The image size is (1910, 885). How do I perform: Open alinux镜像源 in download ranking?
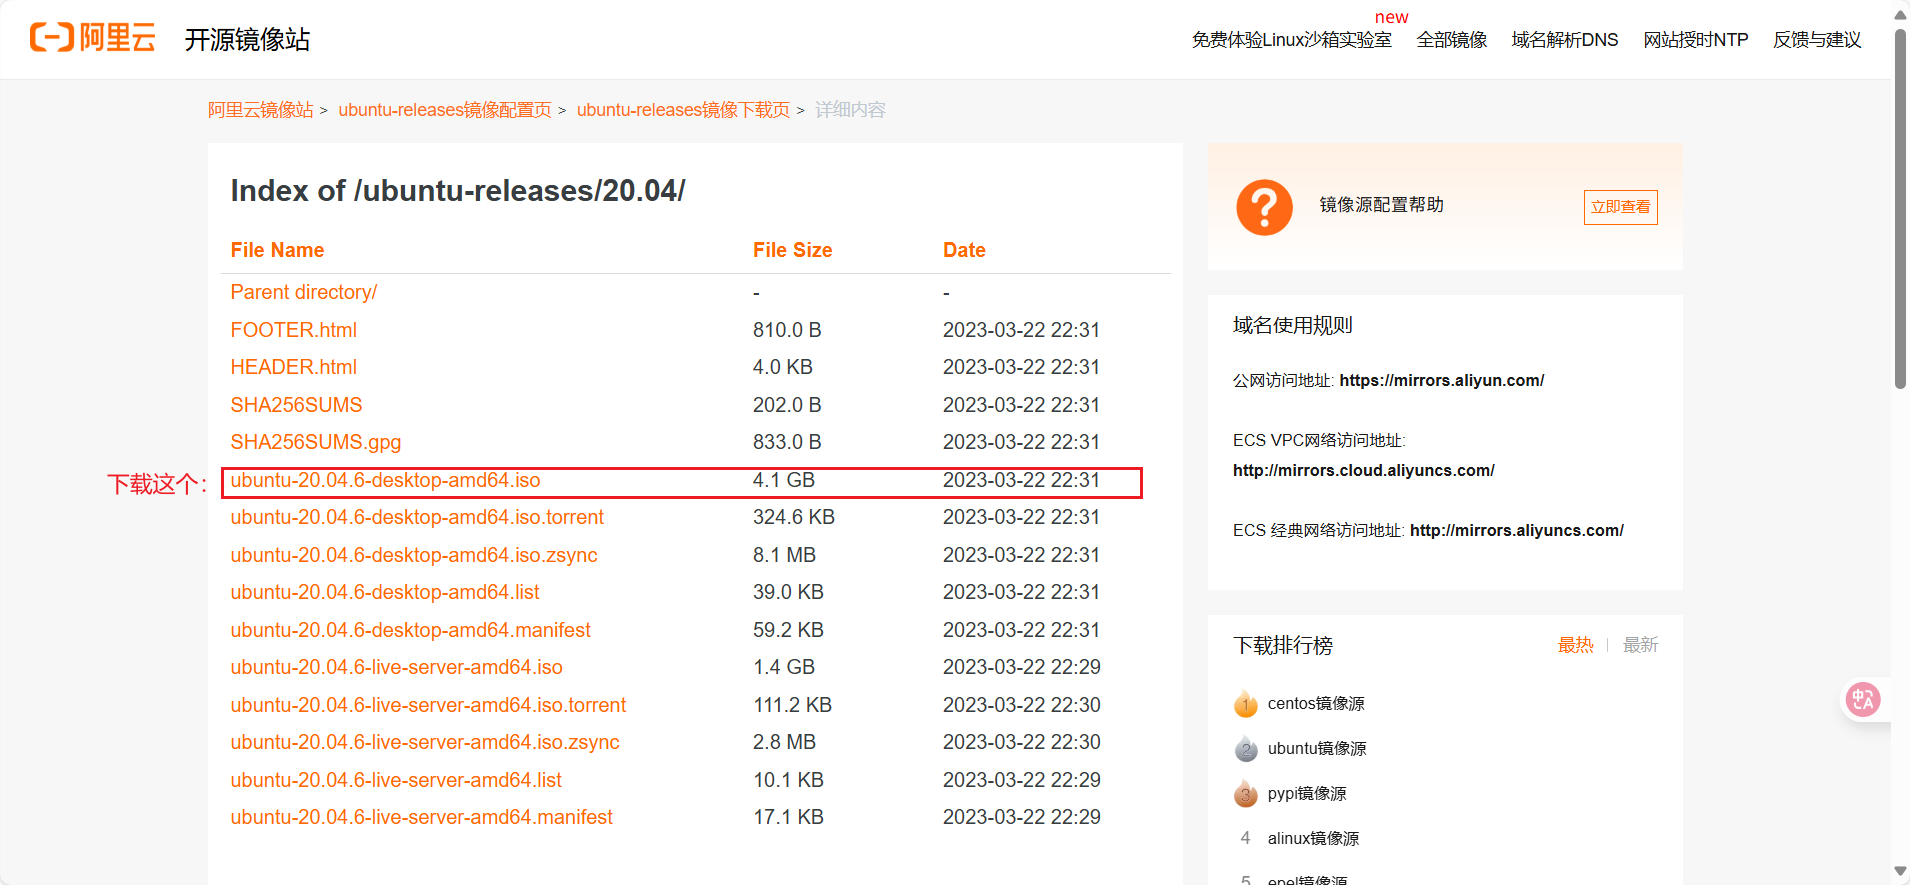(1313, 839)
